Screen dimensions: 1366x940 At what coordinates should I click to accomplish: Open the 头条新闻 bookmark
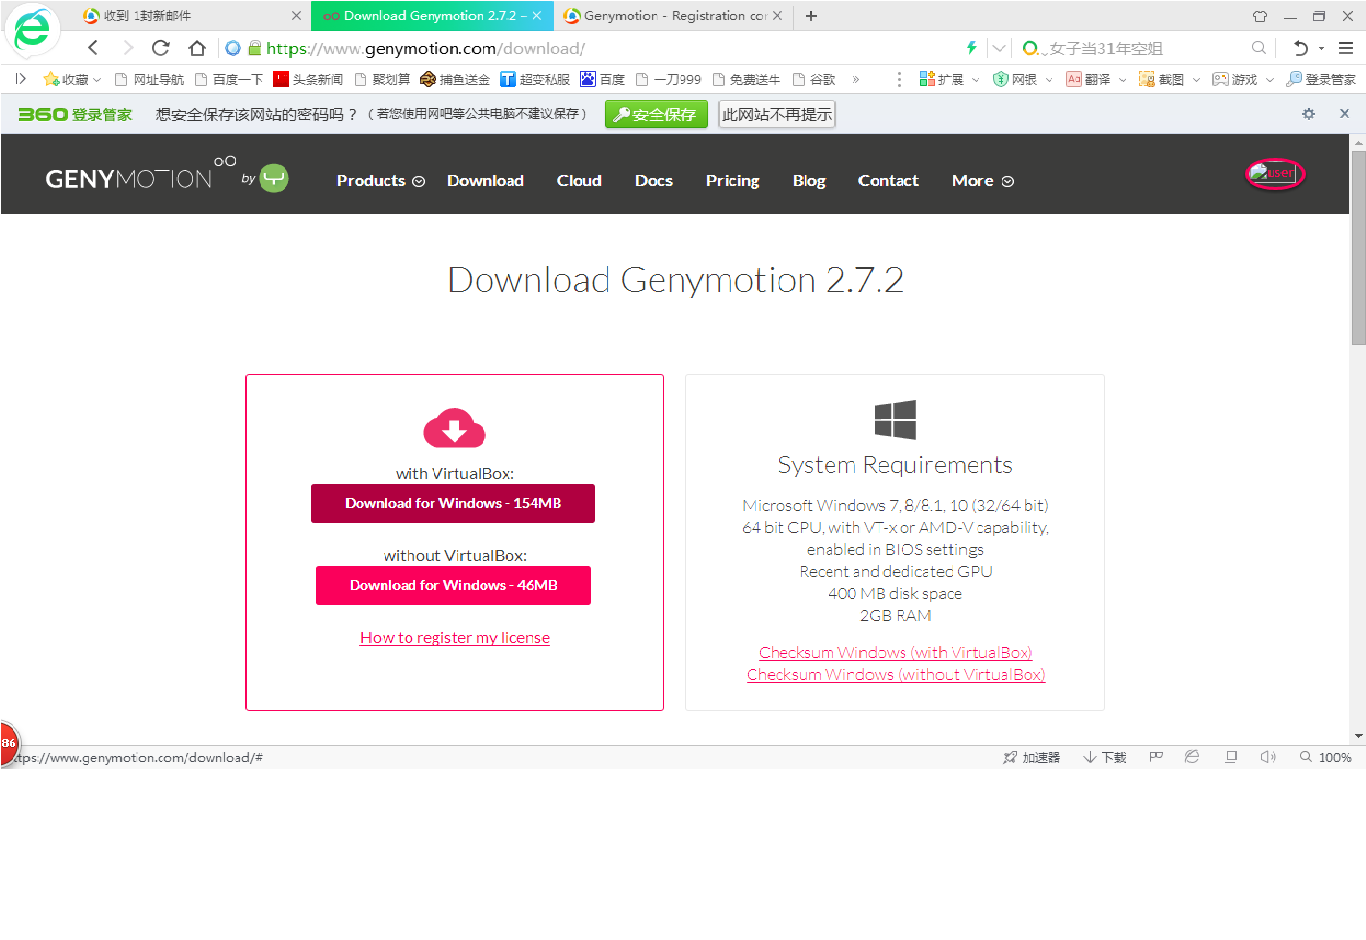coord(309,79)
